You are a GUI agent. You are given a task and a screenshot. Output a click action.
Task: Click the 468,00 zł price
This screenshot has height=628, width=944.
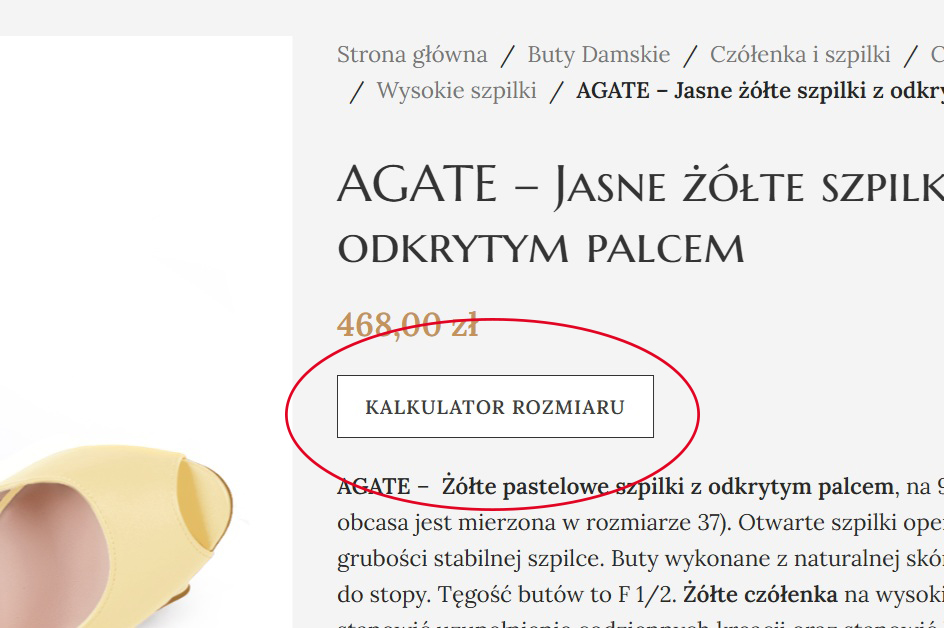click(408, 325)
